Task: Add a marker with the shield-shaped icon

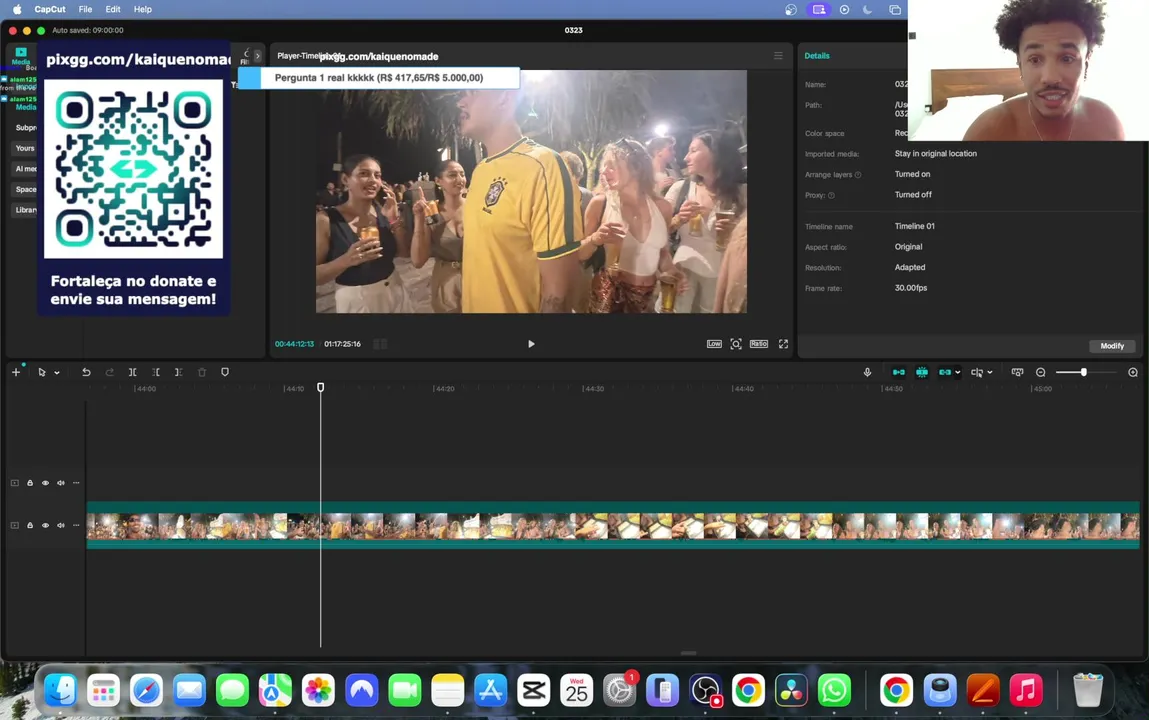Action: tap(225, 372)
